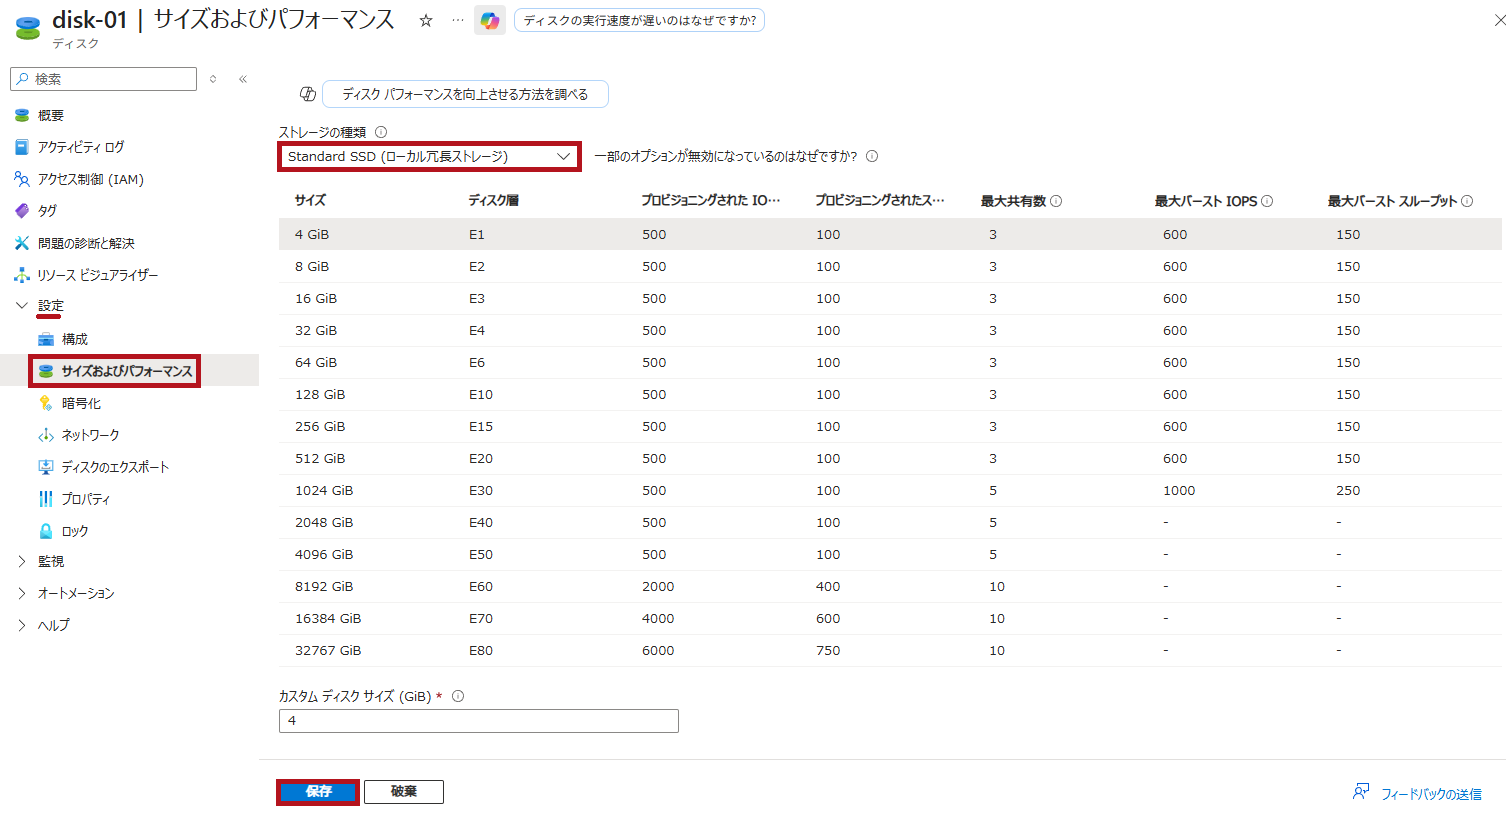Open the ストレージの種類 dropdown
Image resolution: width=1506 pixels, height=820 pixels.
pos(429,156)
